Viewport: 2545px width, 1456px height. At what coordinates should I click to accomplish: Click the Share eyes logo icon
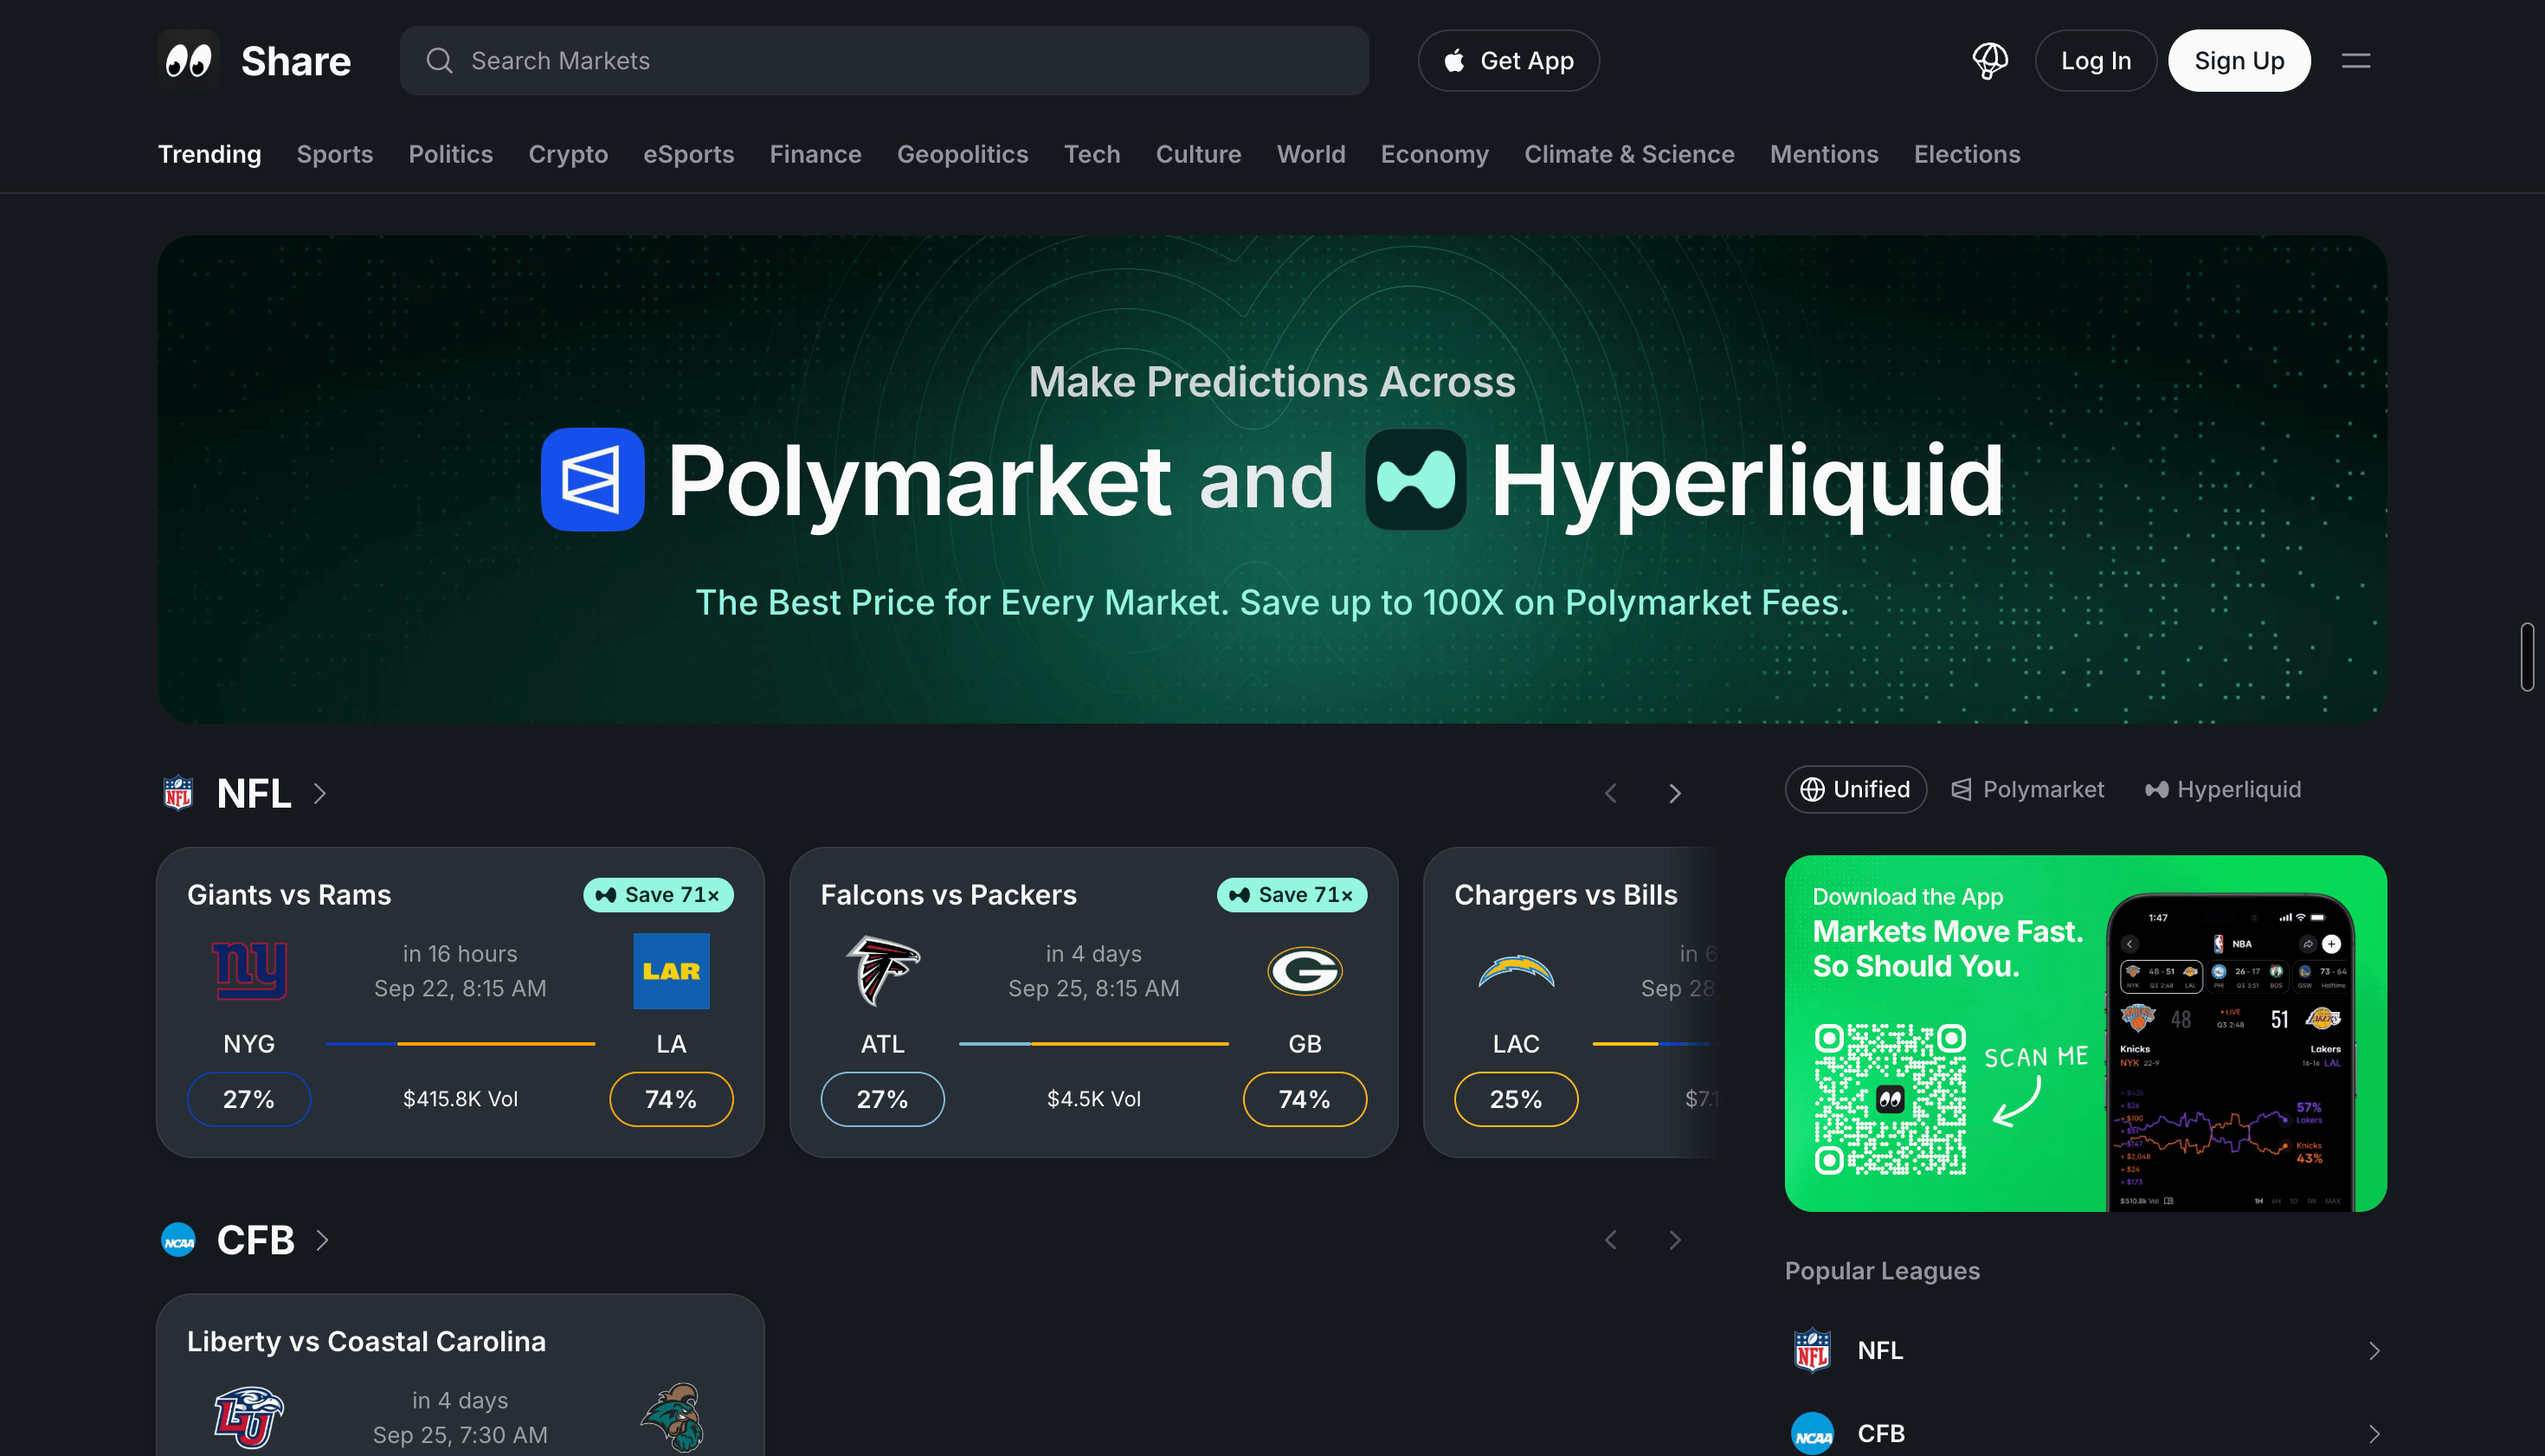click(188, 61)
